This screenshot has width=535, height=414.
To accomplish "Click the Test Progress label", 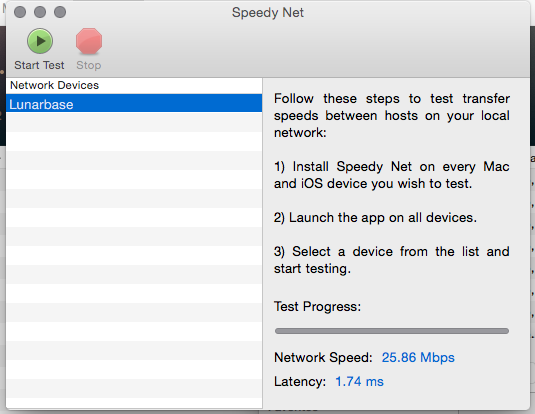I will pos(317,306).
